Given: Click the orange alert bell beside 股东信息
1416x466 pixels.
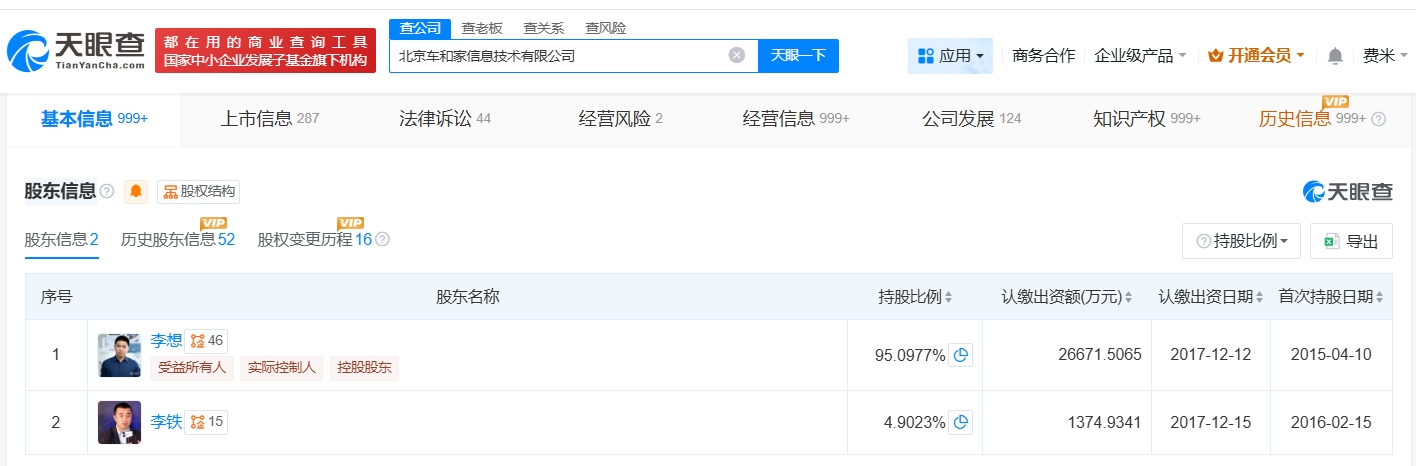Looking at the screenshot, I should pos(136,191).
